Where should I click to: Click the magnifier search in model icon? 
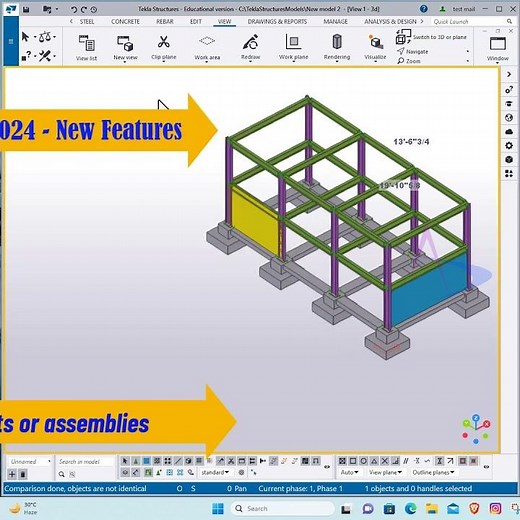(x=62, y=474)
